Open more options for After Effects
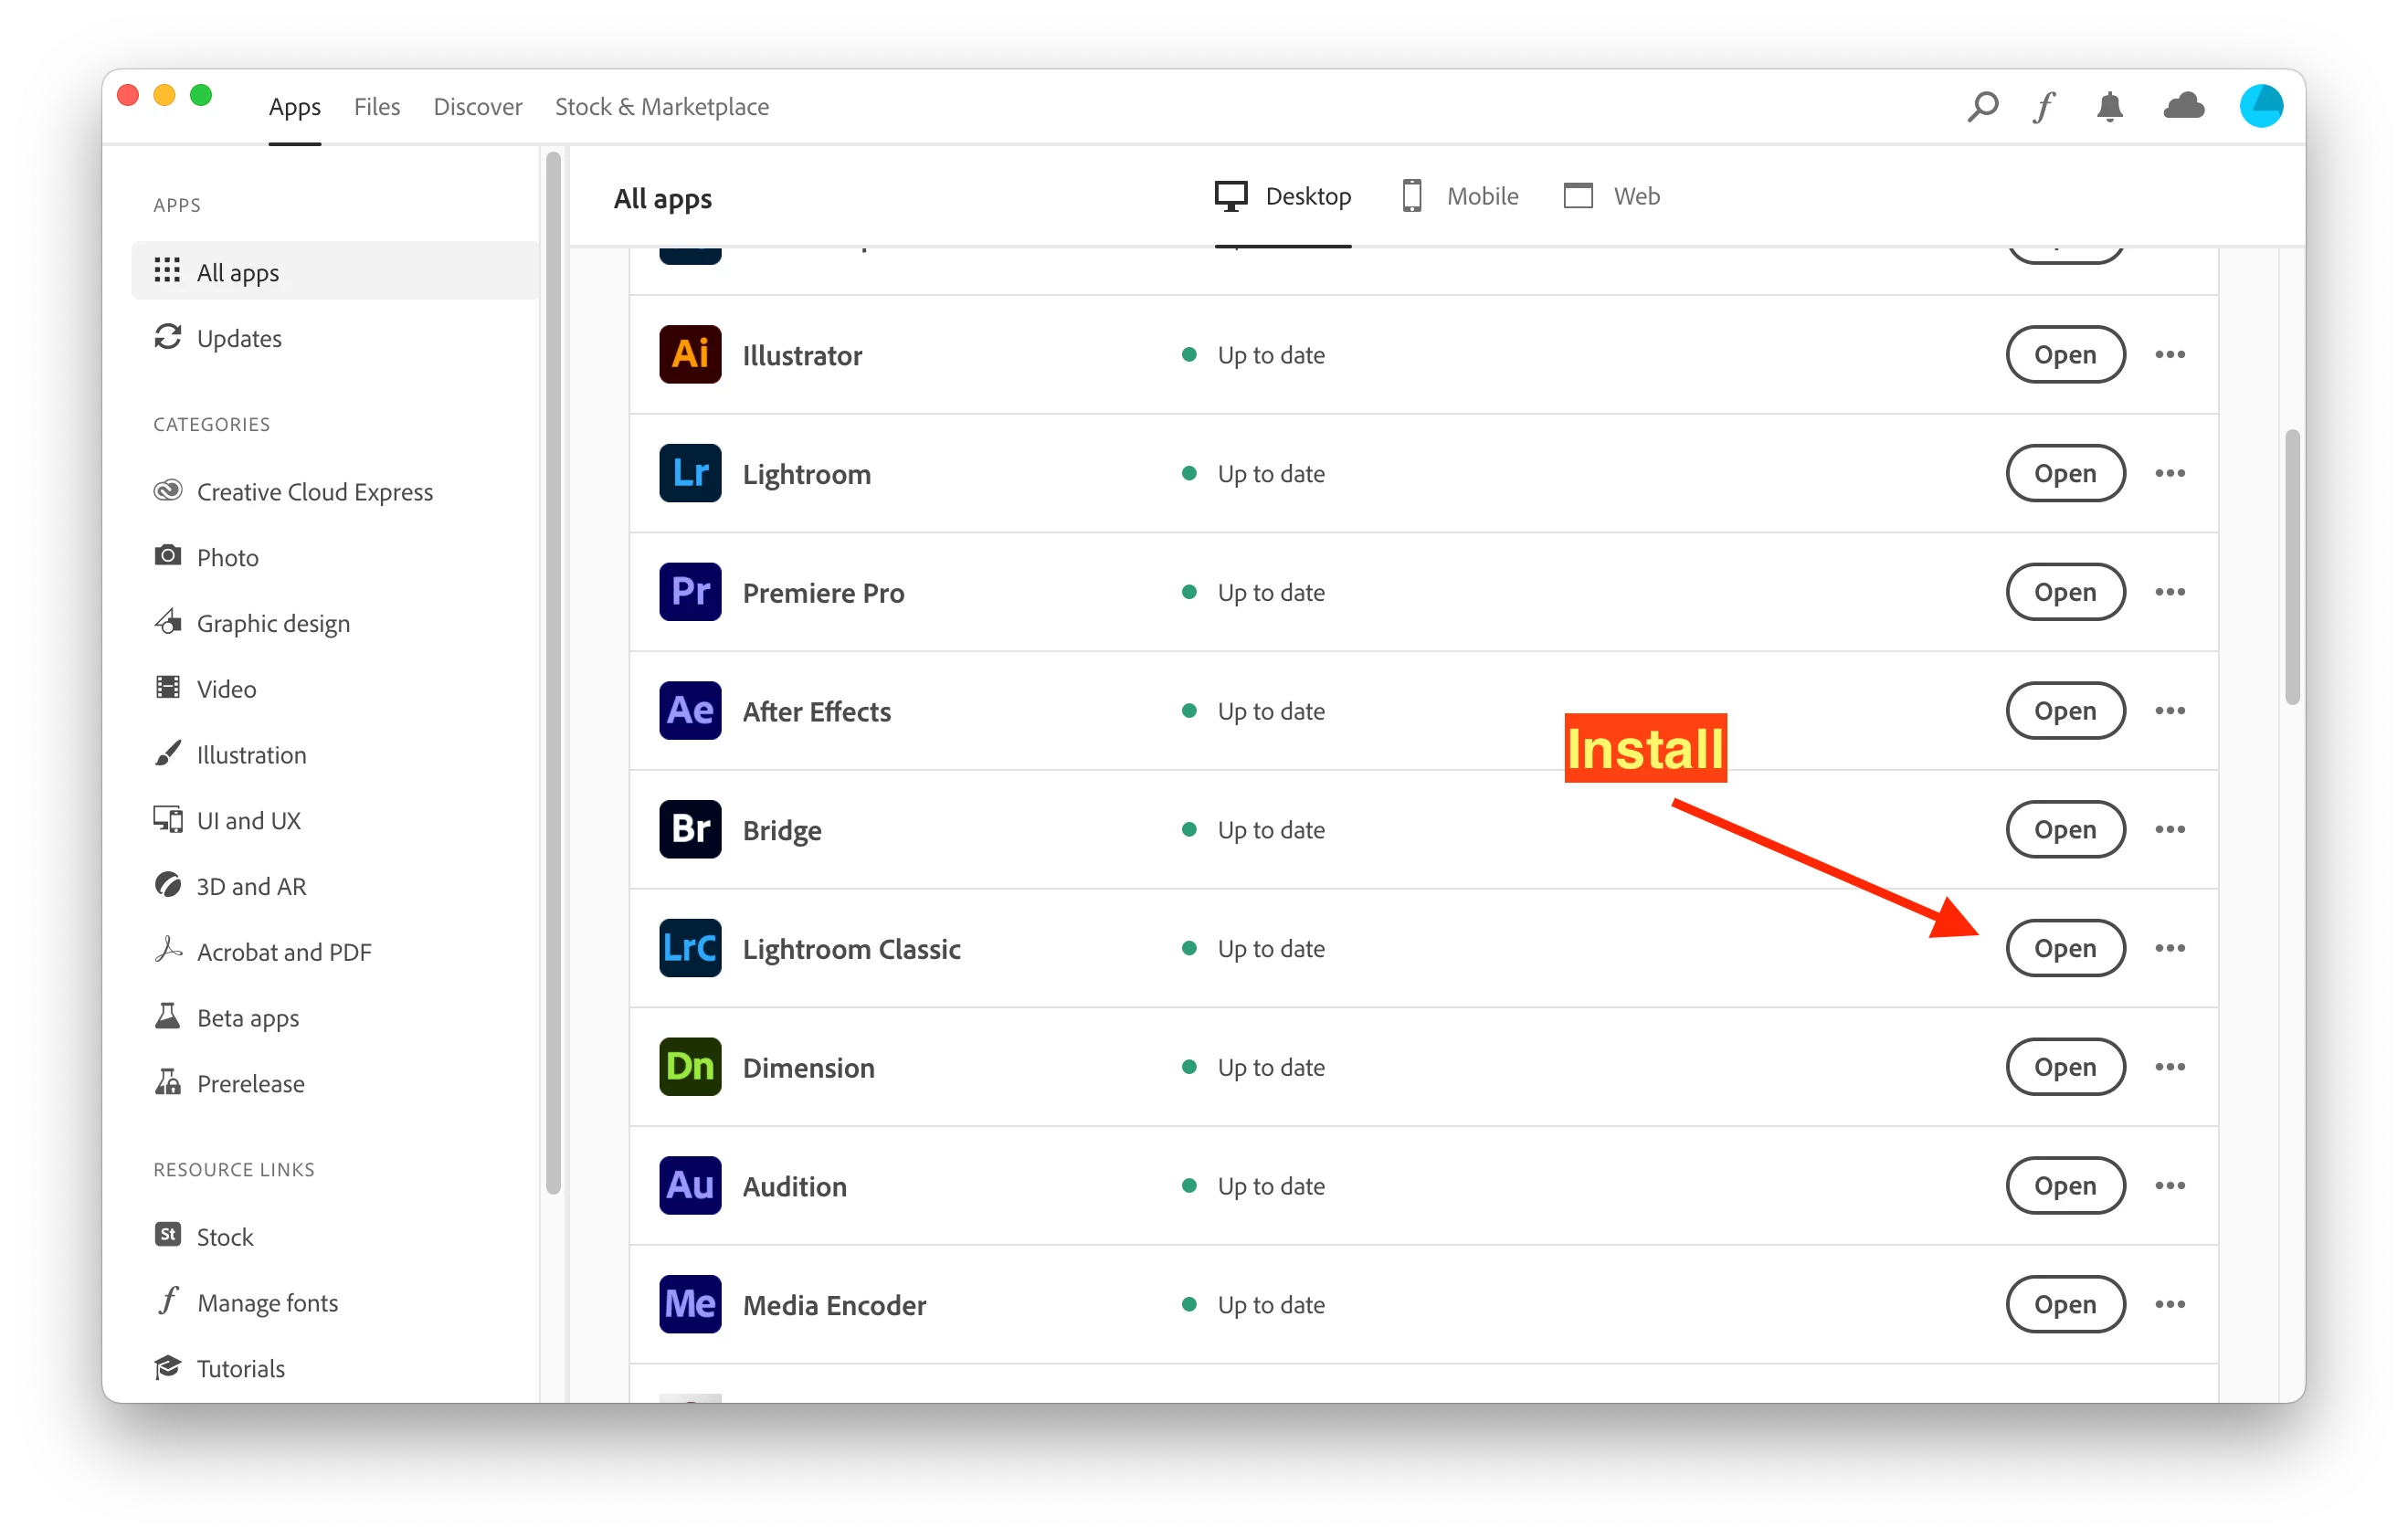The width and height of the screenshot is (2408, 1538). coord(2170,710)
